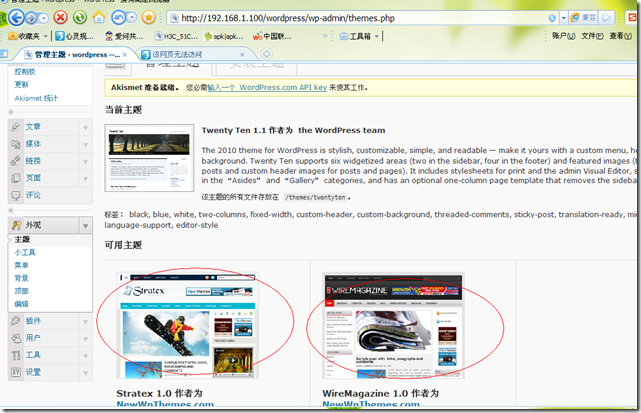Expand the 工具 menu arrow
The image size is (641, 413).
point(85,356)
